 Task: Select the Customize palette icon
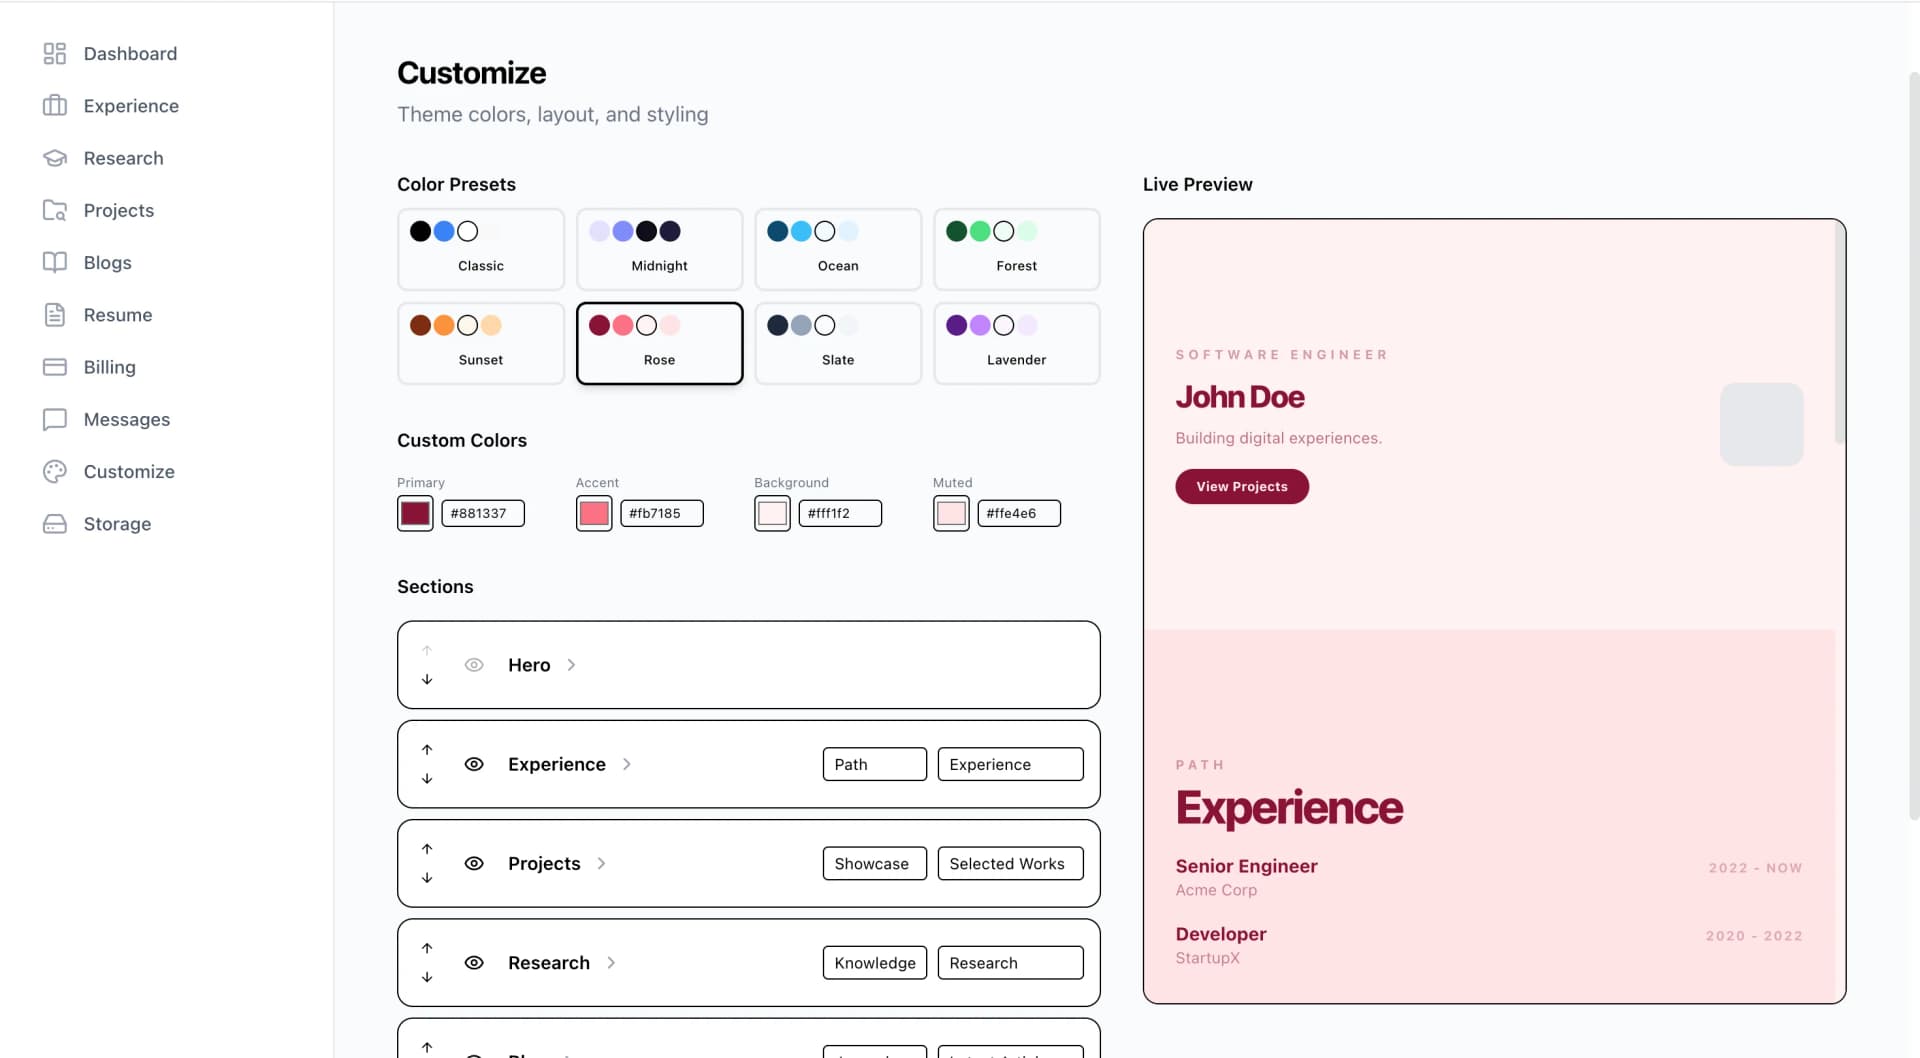click(x=55, y=471)
